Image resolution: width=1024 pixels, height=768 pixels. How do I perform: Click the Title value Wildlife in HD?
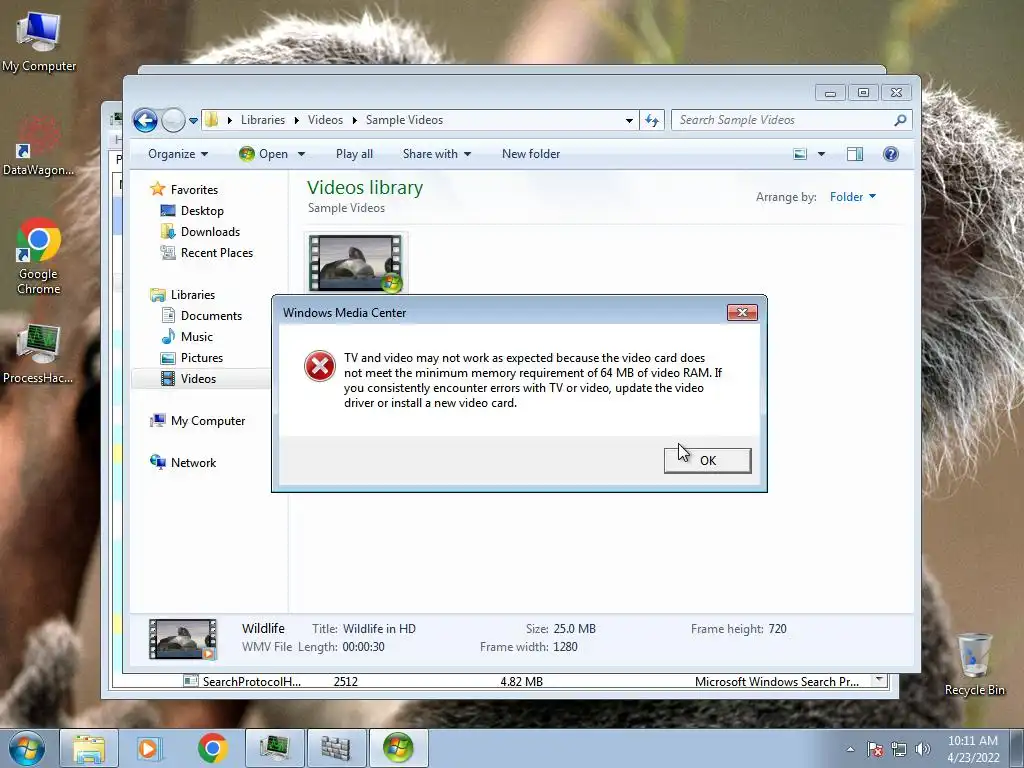click(379, 629)
